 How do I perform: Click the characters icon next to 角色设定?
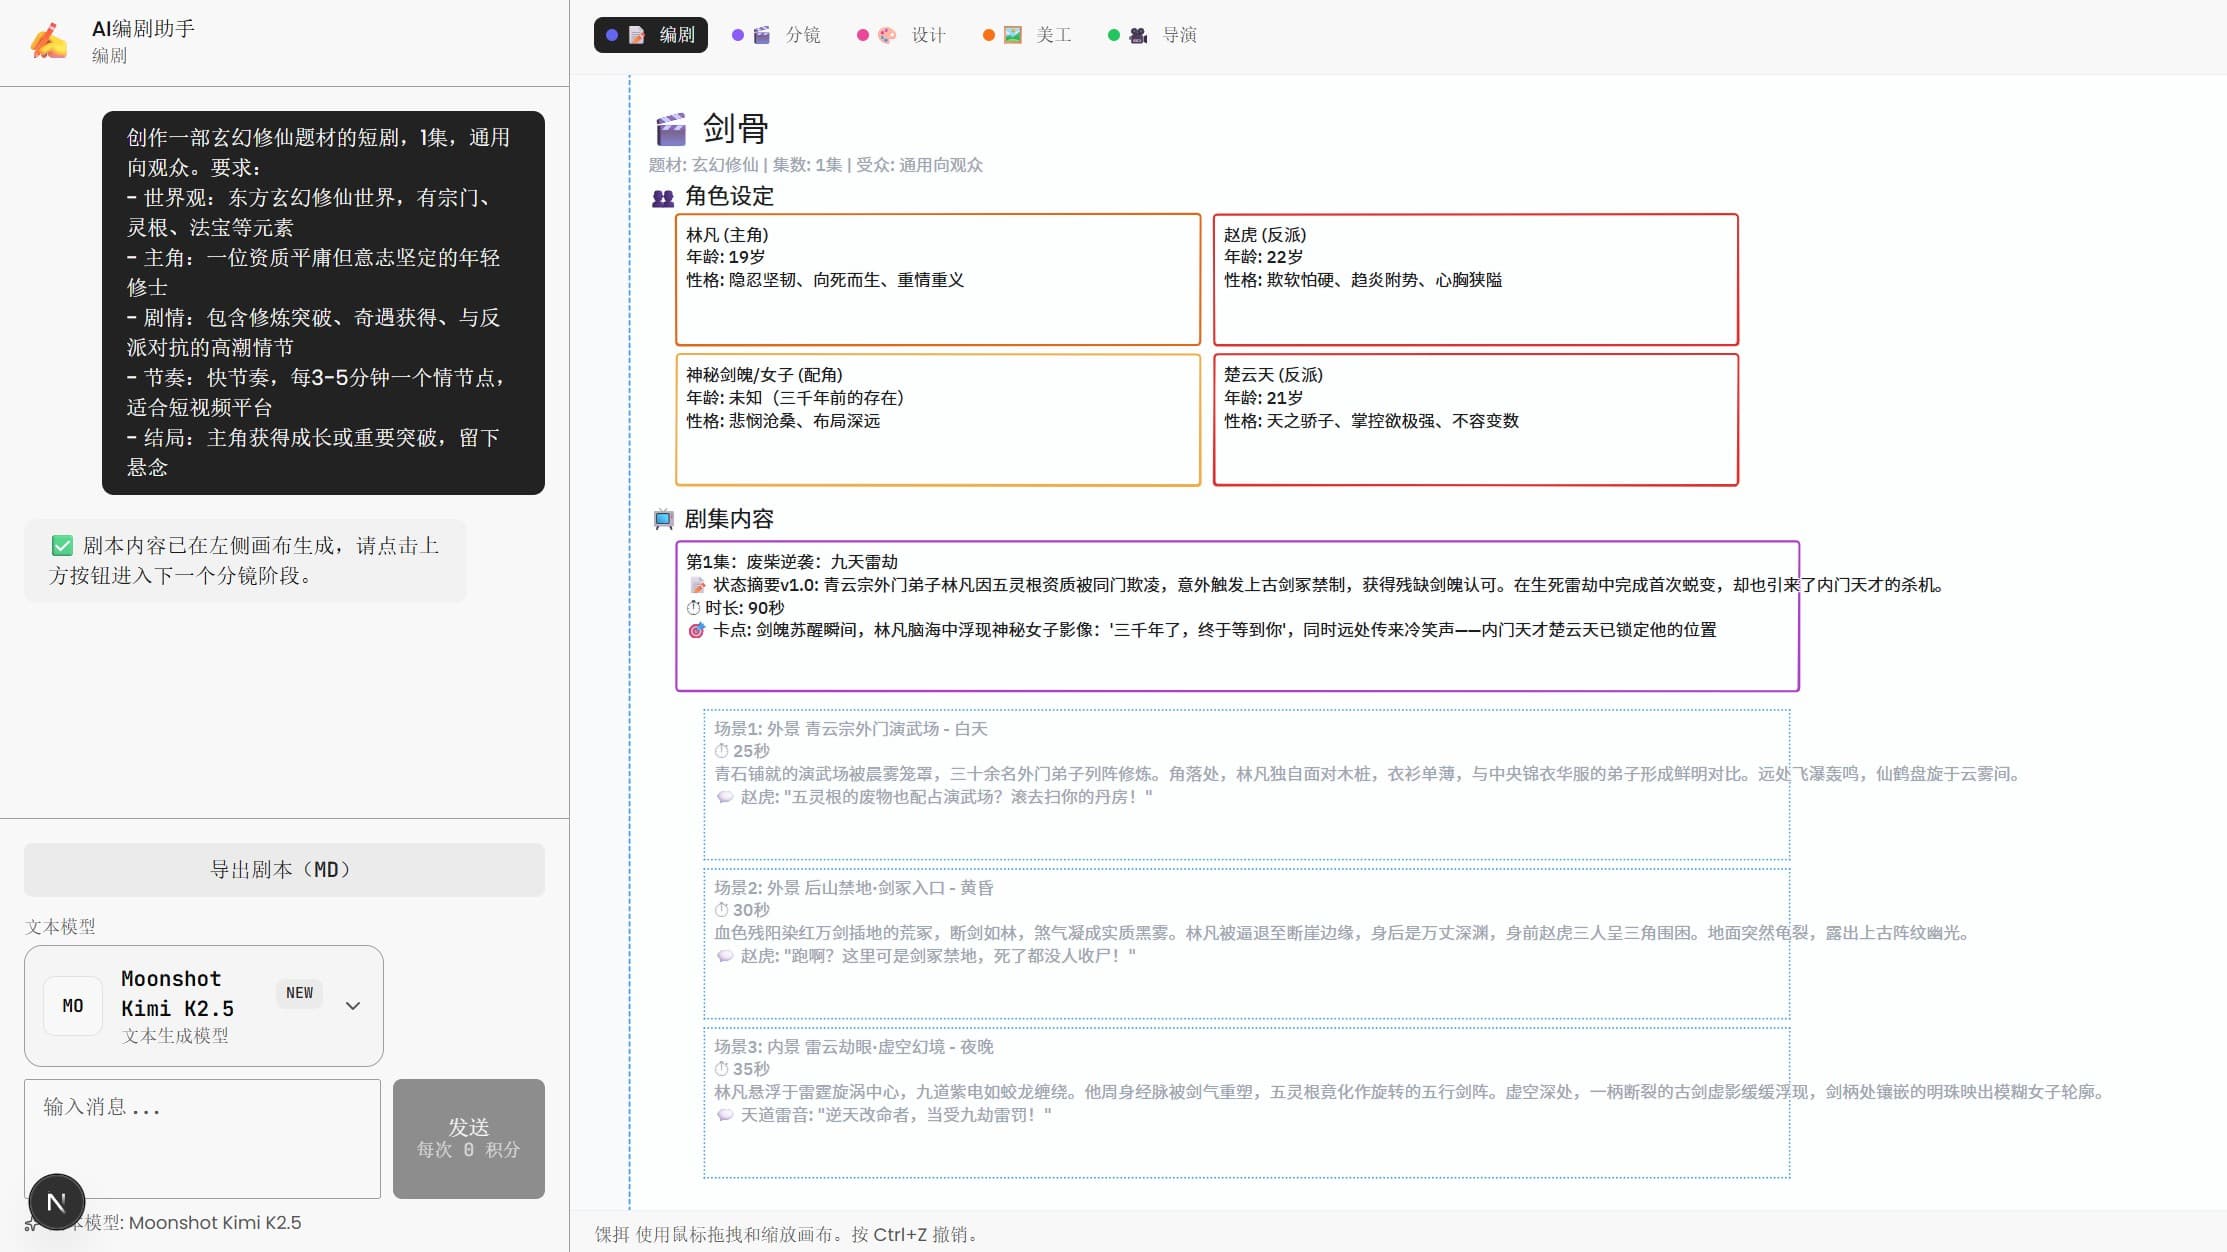point(662,198)
